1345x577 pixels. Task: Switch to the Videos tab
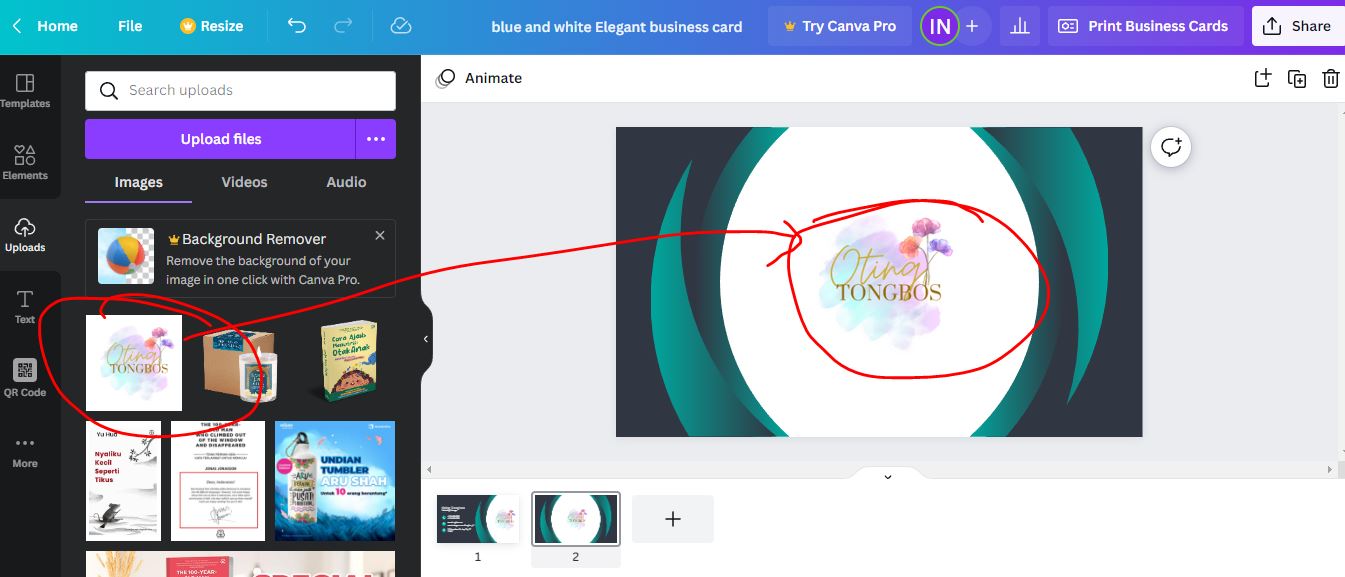tap(245, 182)
